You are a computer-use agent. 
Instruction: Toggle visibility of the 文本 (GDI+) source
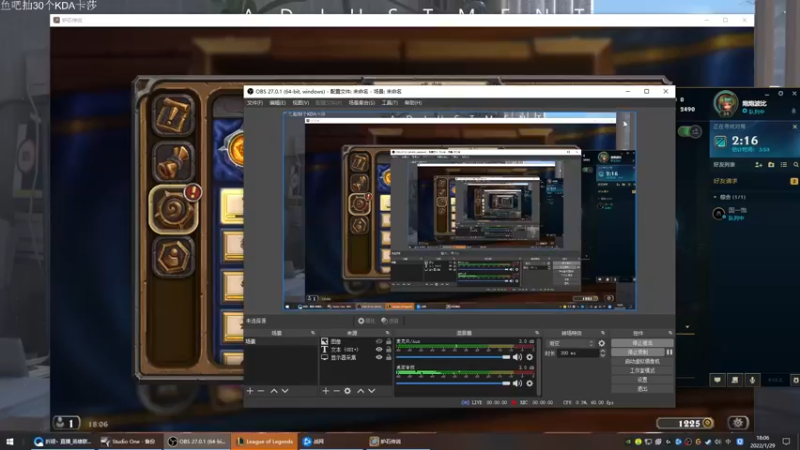(x=379, y=349)
